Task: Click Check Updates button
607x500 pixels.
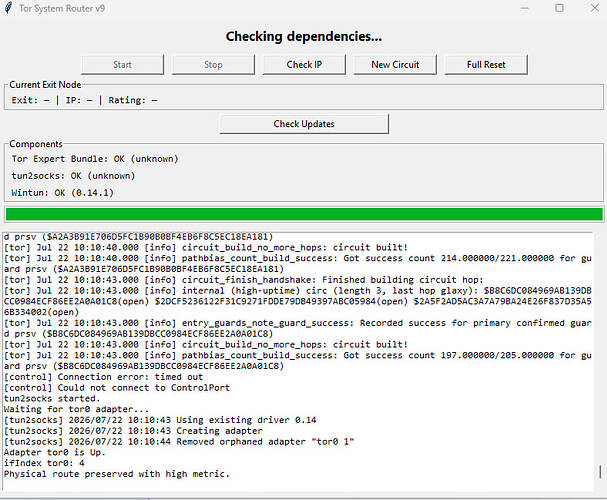Action: coord(304,124)
